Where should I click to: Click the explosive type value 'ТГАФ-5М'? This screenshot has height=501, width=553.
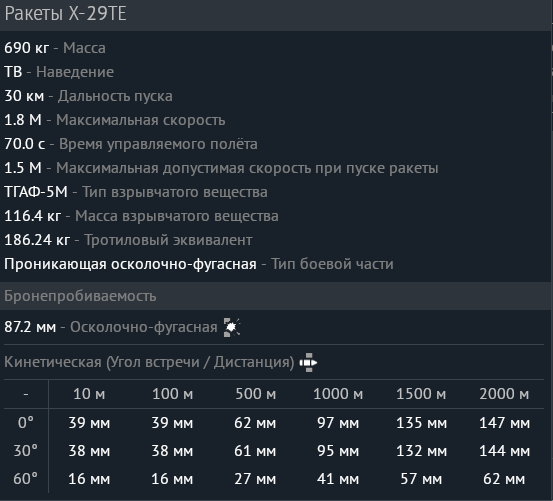pos(36,192)
